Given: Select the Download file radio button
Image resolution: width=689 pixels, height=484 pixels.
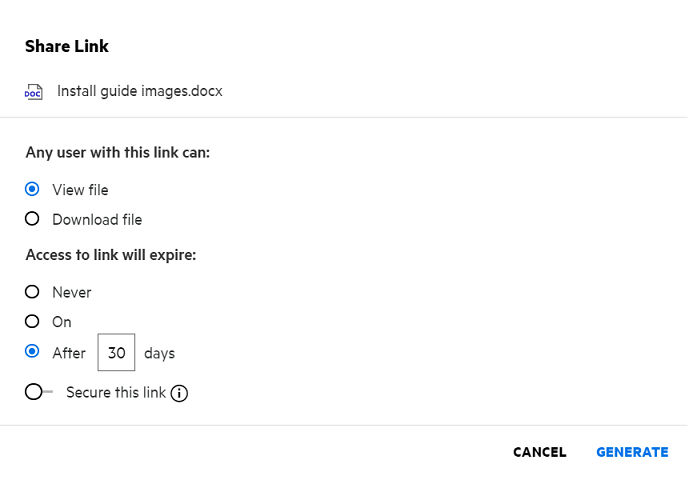Looking at the screenshot, I should pyautogui.click(x=32, y=219).
